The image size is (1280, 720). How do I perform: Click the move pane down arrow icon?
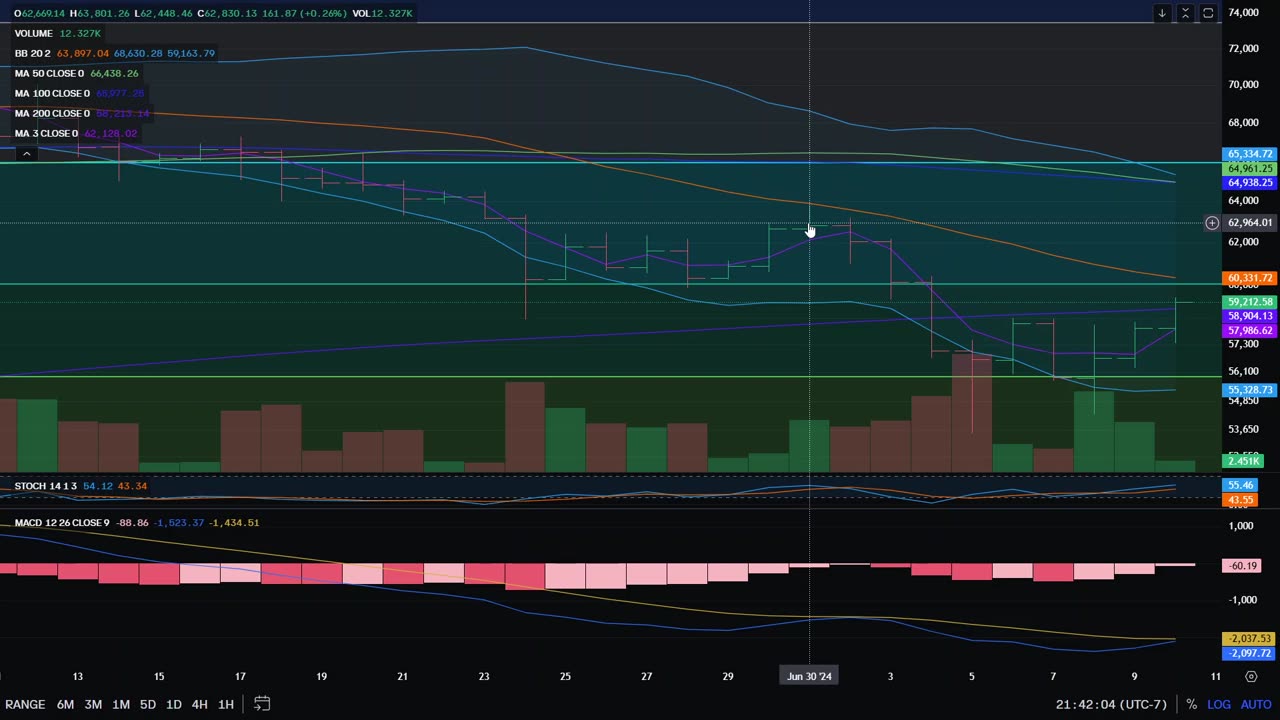coord(1162,13)
